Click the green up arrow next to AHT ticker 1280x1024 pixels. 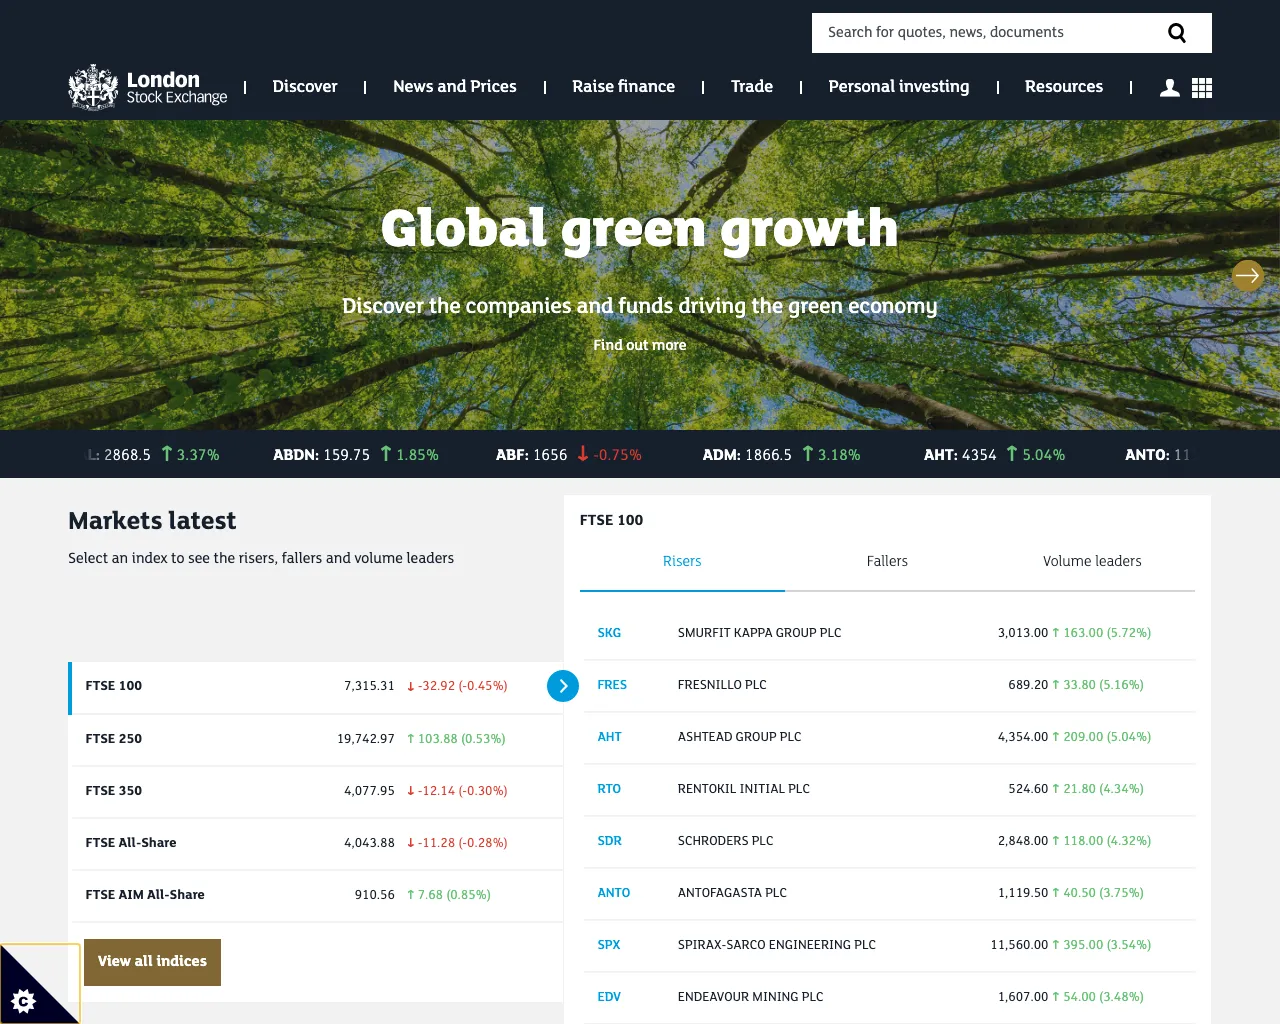coord(1010,454)
